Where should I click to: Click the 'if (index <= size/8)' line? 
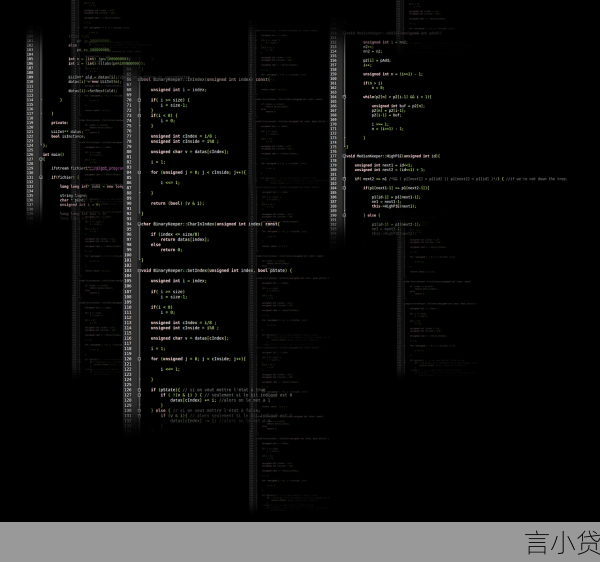tap(175, 234)
